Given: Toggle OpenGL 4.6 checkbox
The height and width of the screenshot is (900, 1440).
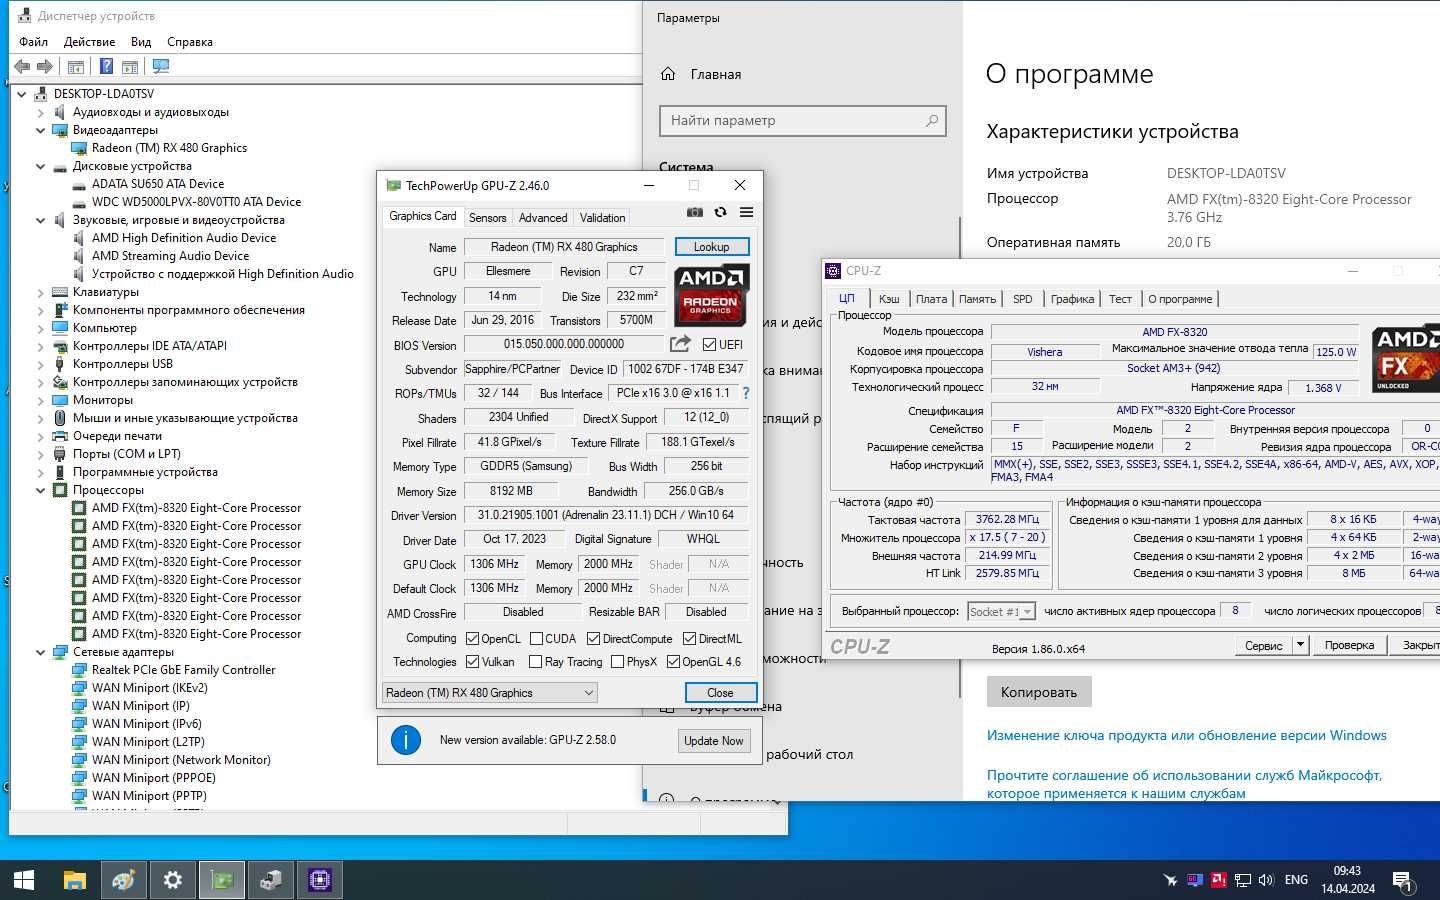Looking at the screenshot, I should [673, 661].
